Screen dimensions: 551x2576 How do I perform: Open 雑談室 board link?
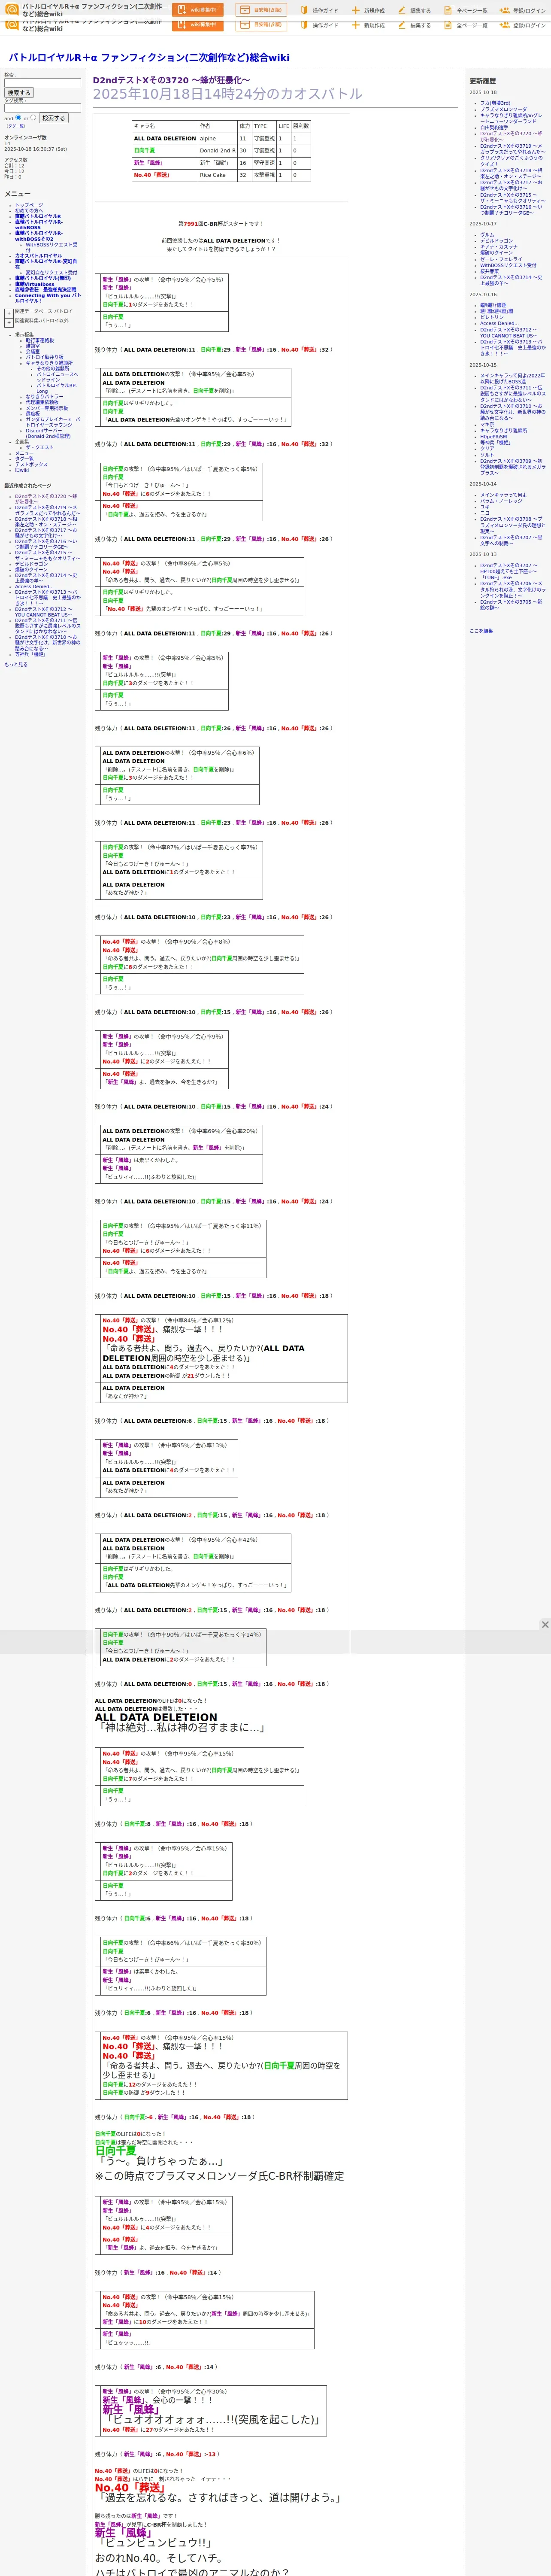(33, 346)
